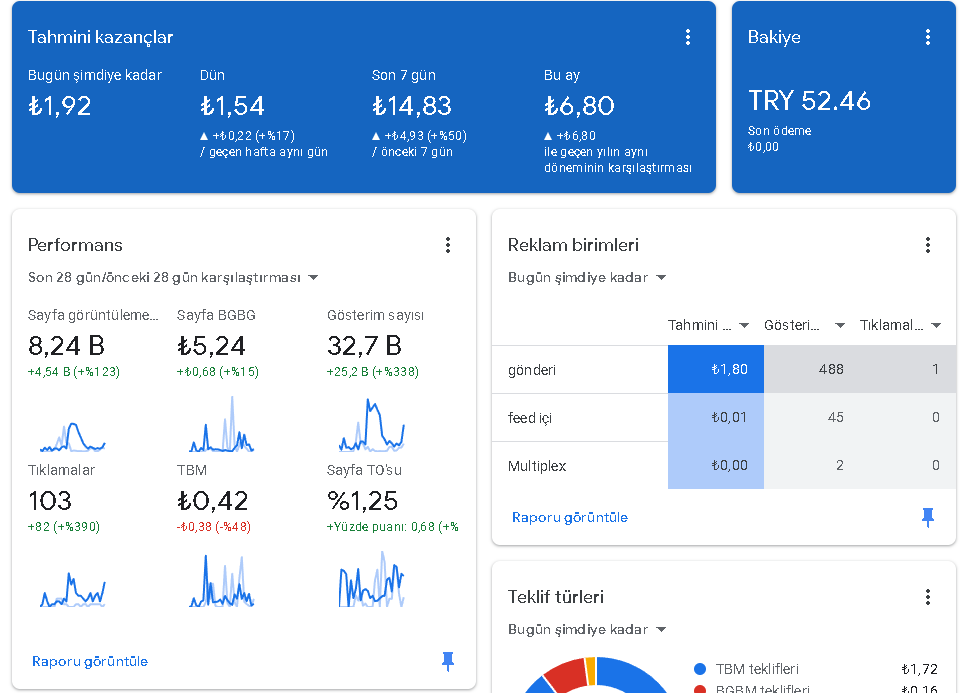The height and width of the screenshot is (693, 971).
Task: Click the blue TBM teklifleri legend dot
Action: [700, 669]
